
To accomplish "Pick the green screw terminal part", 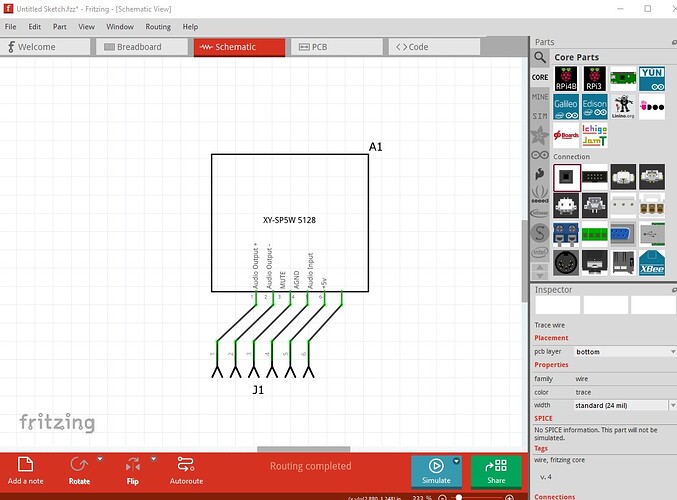I will click(x=595, y=234).
